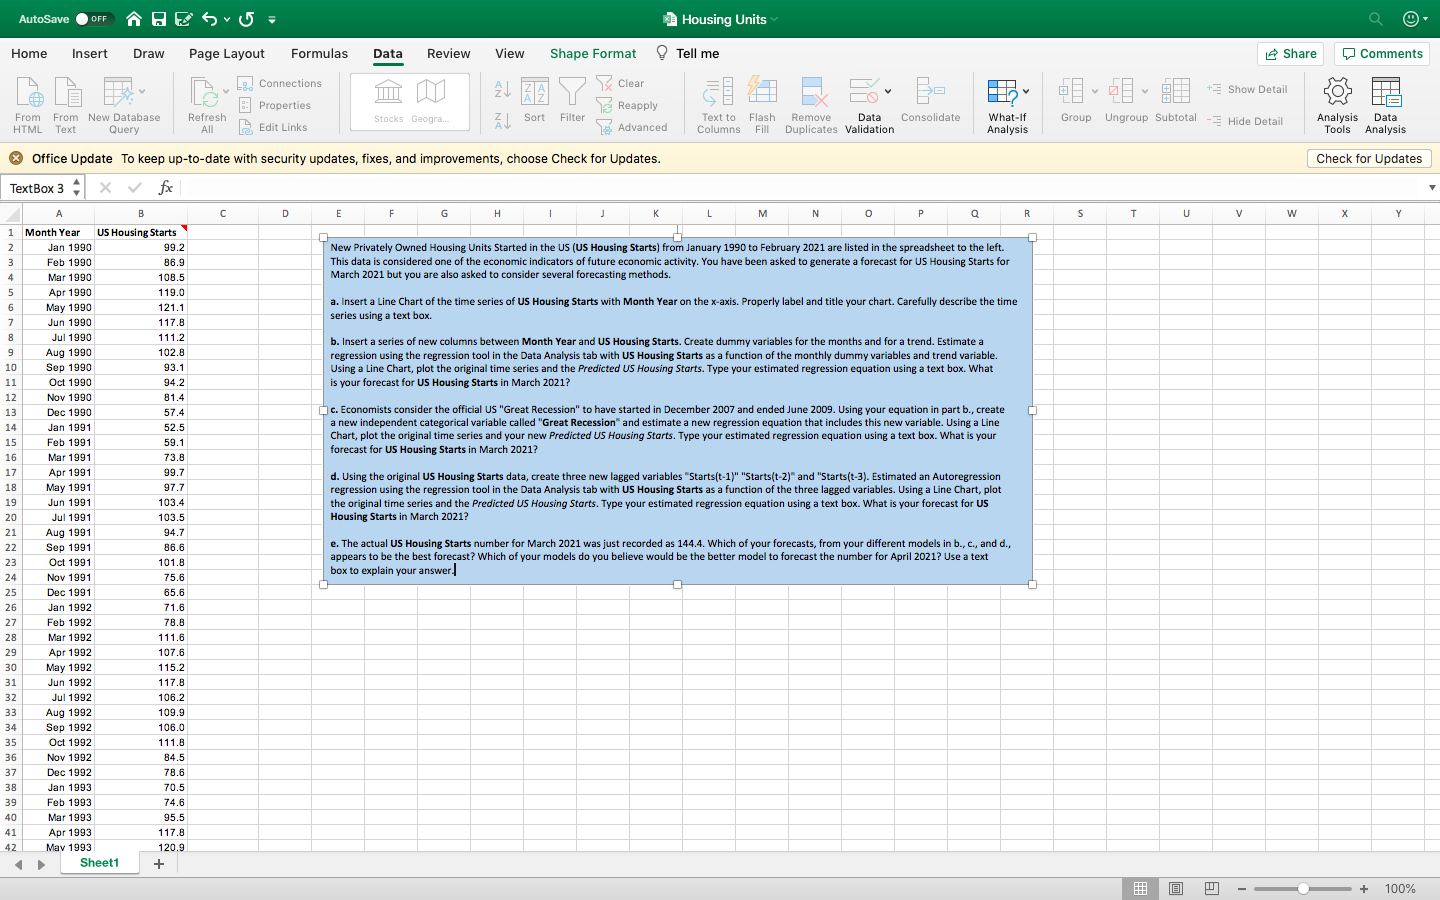Image resolution: width=1440 pixels, height=900 pixels.
Task: Click Edit Links
Action: [273, 127]
